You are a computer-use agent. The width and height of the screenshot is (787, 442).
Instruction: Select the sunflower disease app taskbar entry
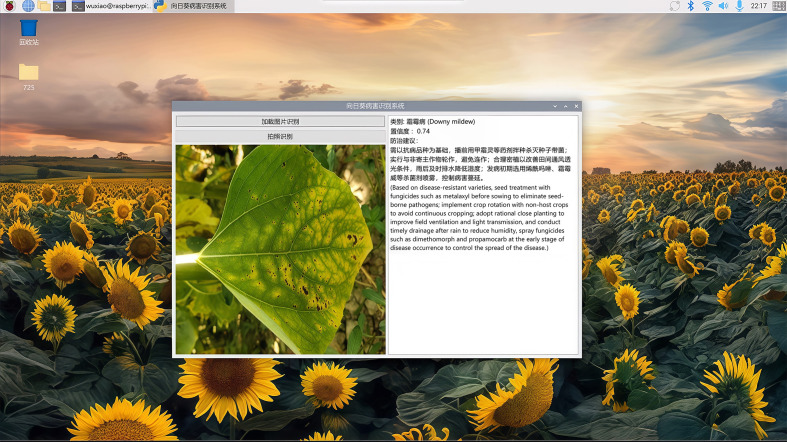point(193,6)
